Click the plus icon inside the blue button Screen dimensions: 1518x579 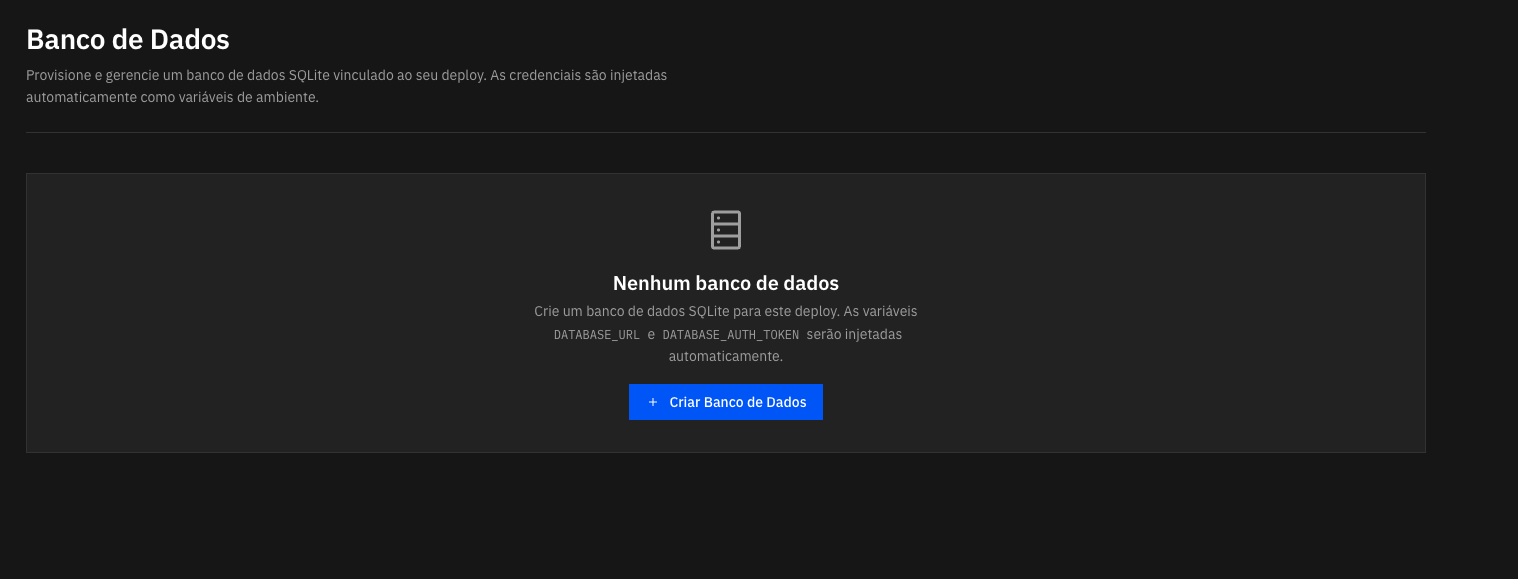click(653, 401)
